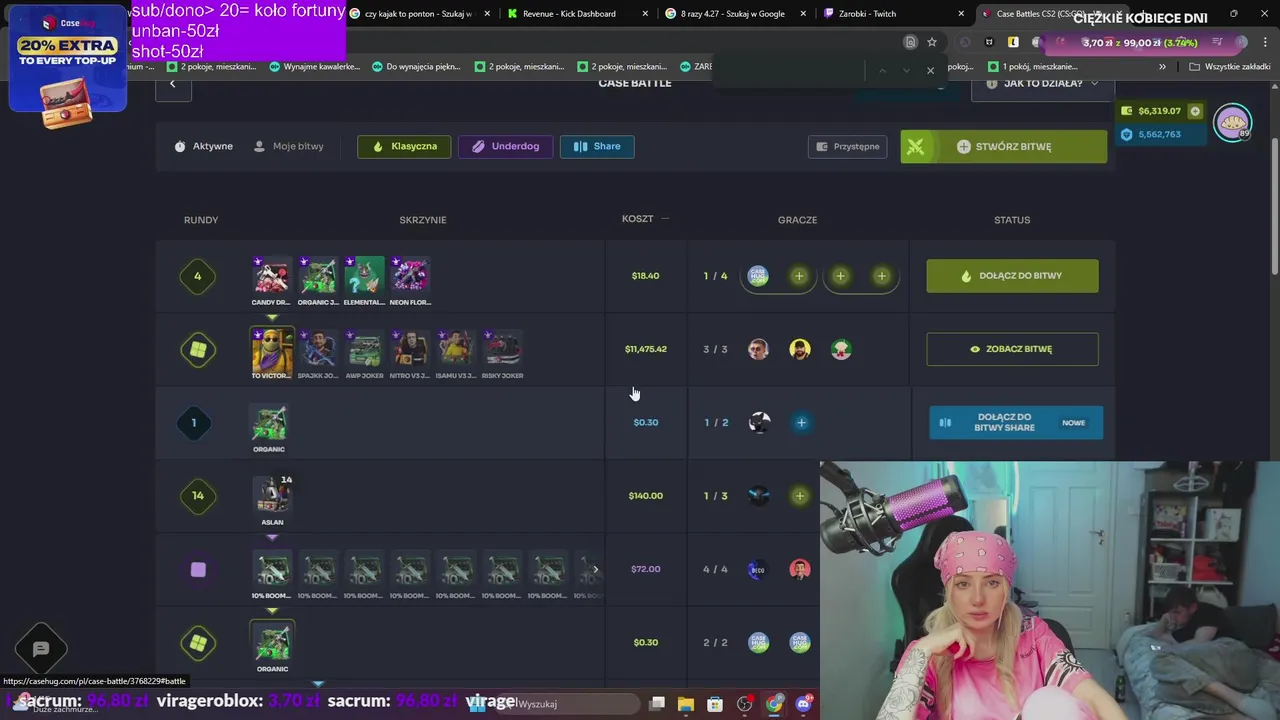This screenshot has height=720, width=1280.
Task: Join empty slot in the $140.00 battle
Action: pos(799,496)
